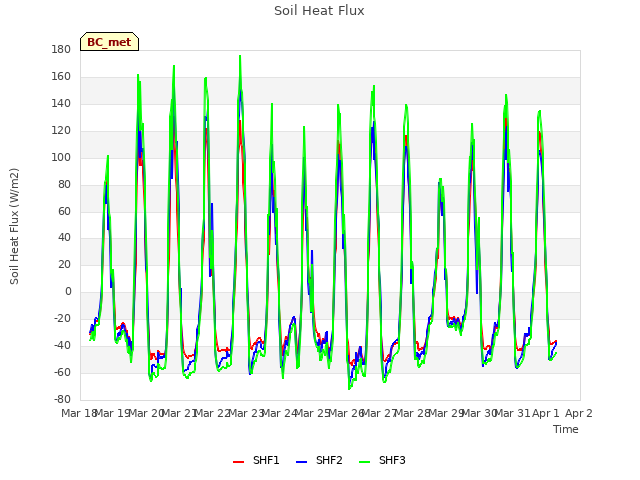Click the Mar 18 x-axis tick label
The image size is (640, 480).
tap(79, 413)
